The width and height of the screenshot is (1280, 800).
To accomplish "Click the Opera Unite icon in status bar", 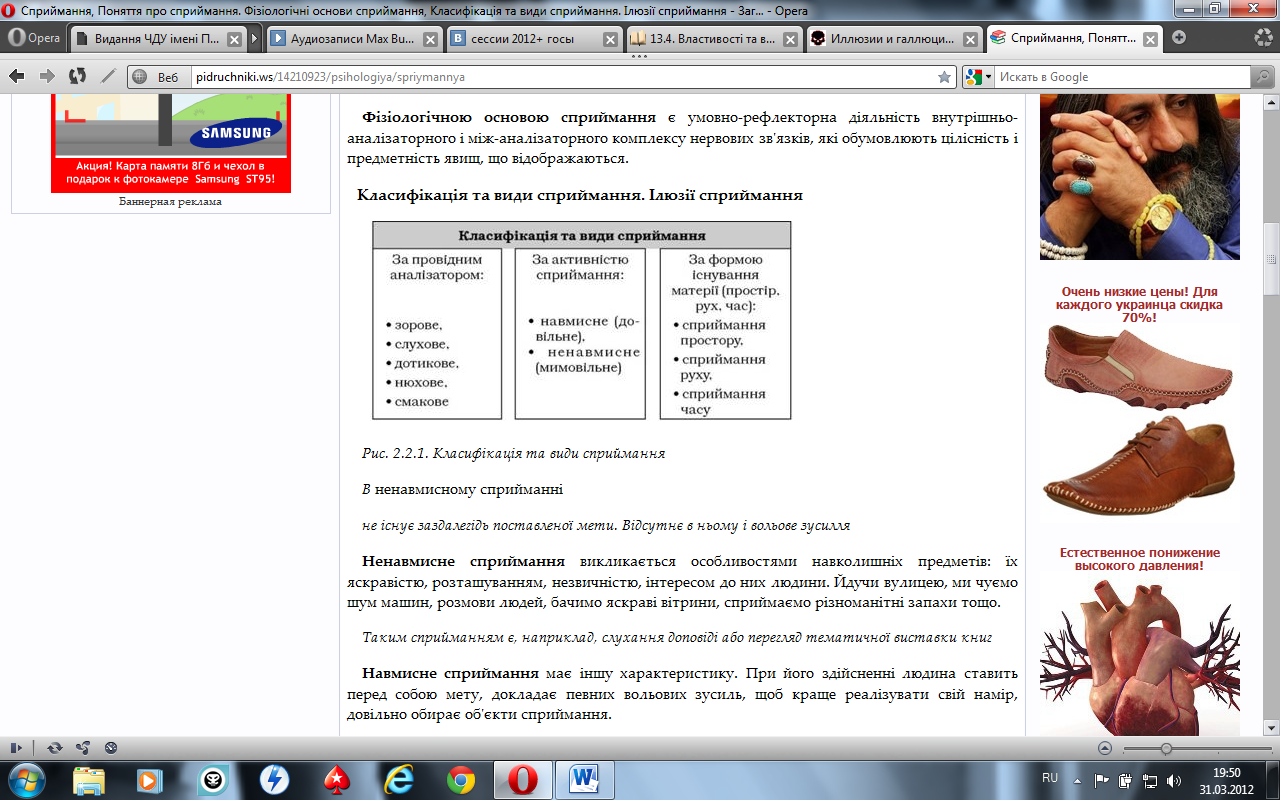I will [x=83, y=747].
